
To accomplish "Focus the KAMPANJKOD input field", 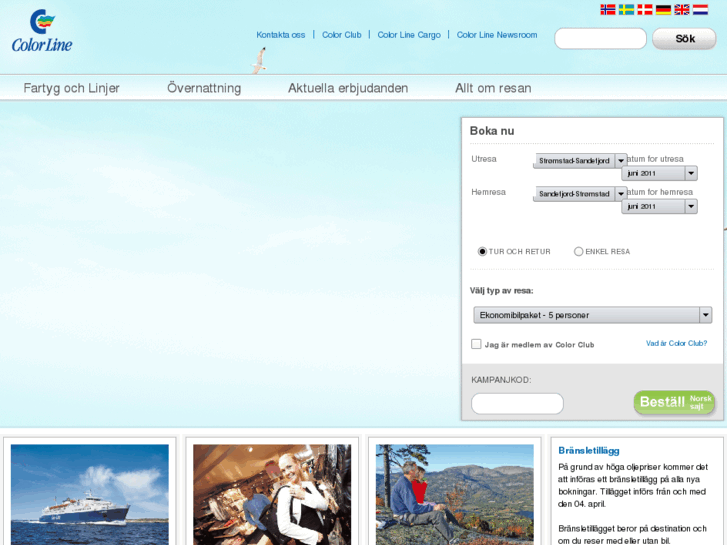I will pos(517,404).
